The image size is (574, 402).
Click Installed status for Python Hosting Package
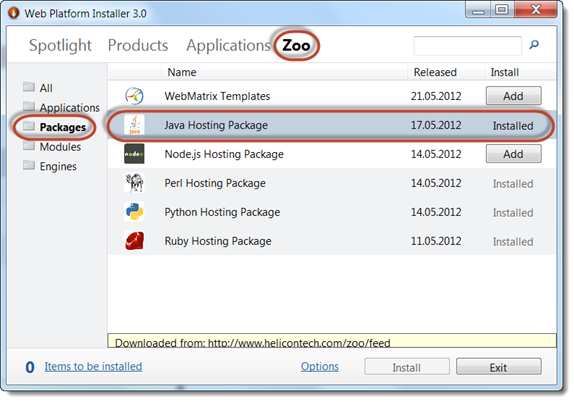tap(513, 213)
